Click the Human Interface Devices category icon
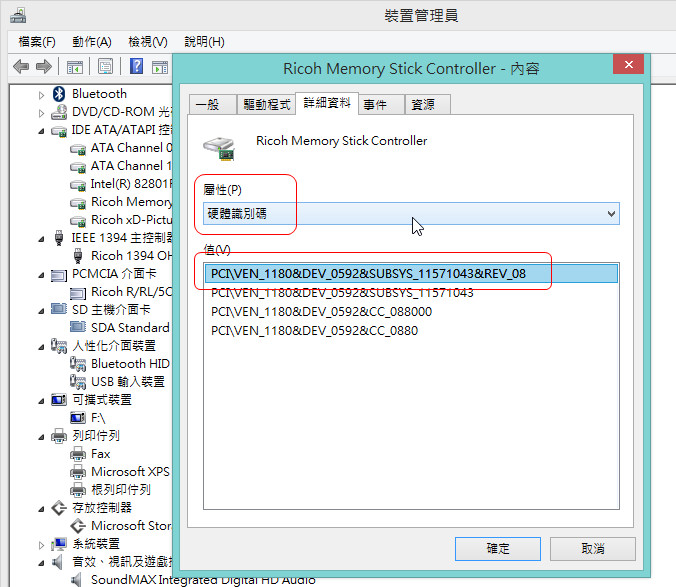Screen dimensions: 676x587 coord(59,345)
